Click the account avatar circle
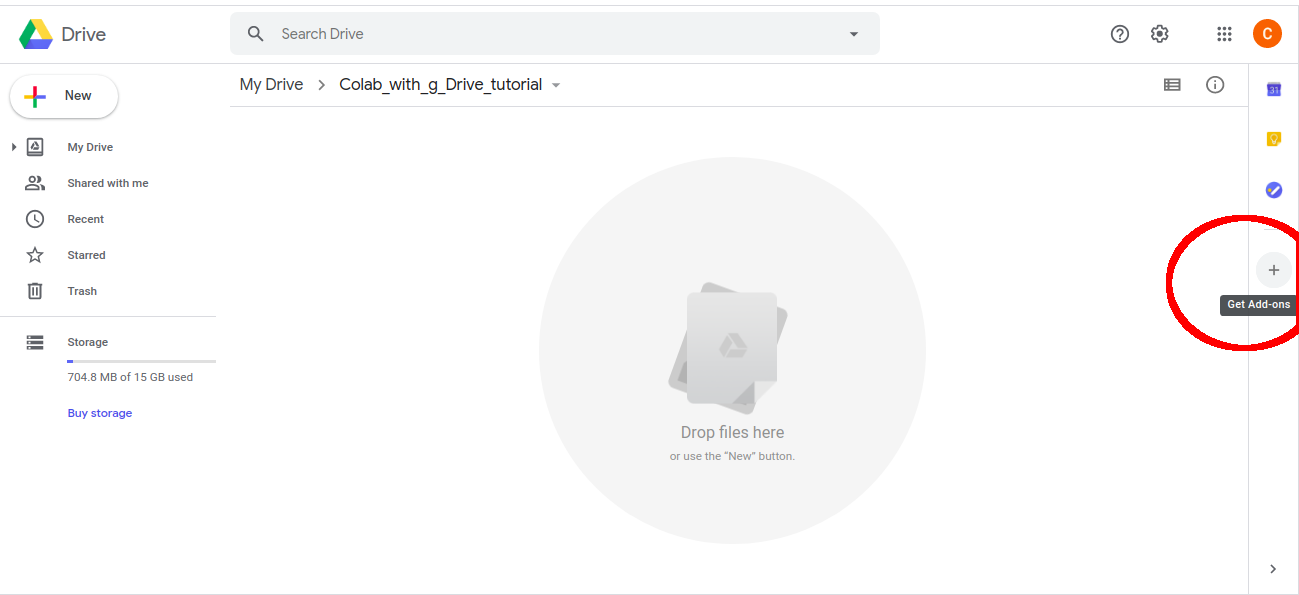 click(x=1266, y=33)
